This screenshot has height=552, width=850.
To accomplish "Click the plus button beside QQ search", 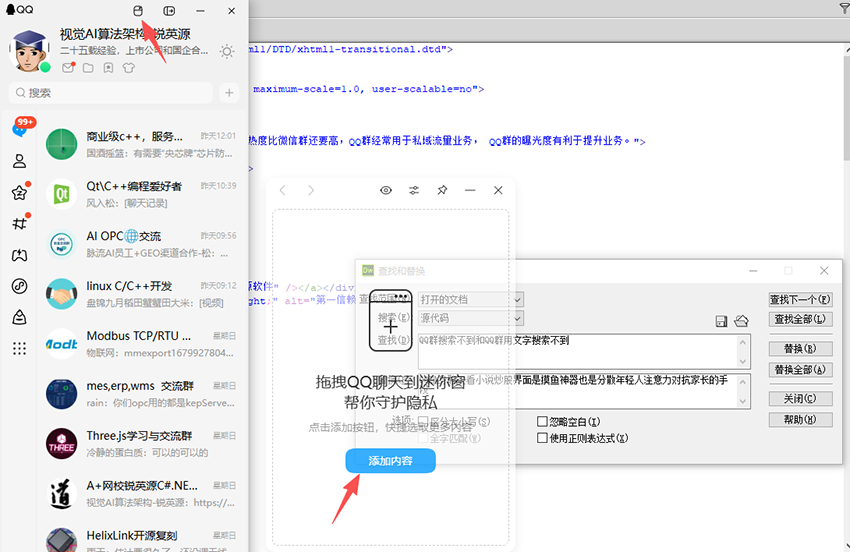I will coord(229,93).
